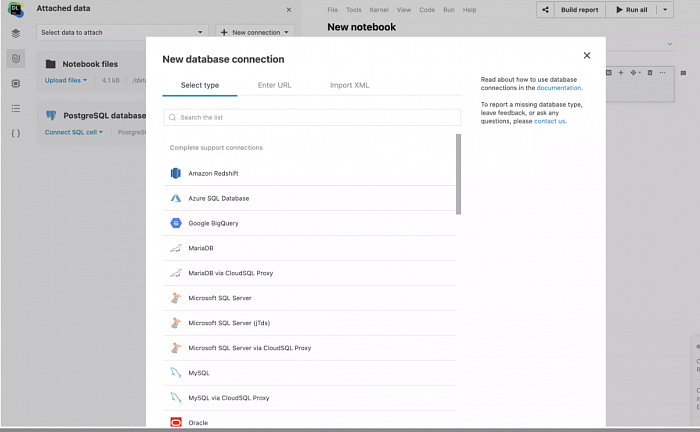Open the contact us link
The height and width of the screenshot is (432, 700).
550,121
